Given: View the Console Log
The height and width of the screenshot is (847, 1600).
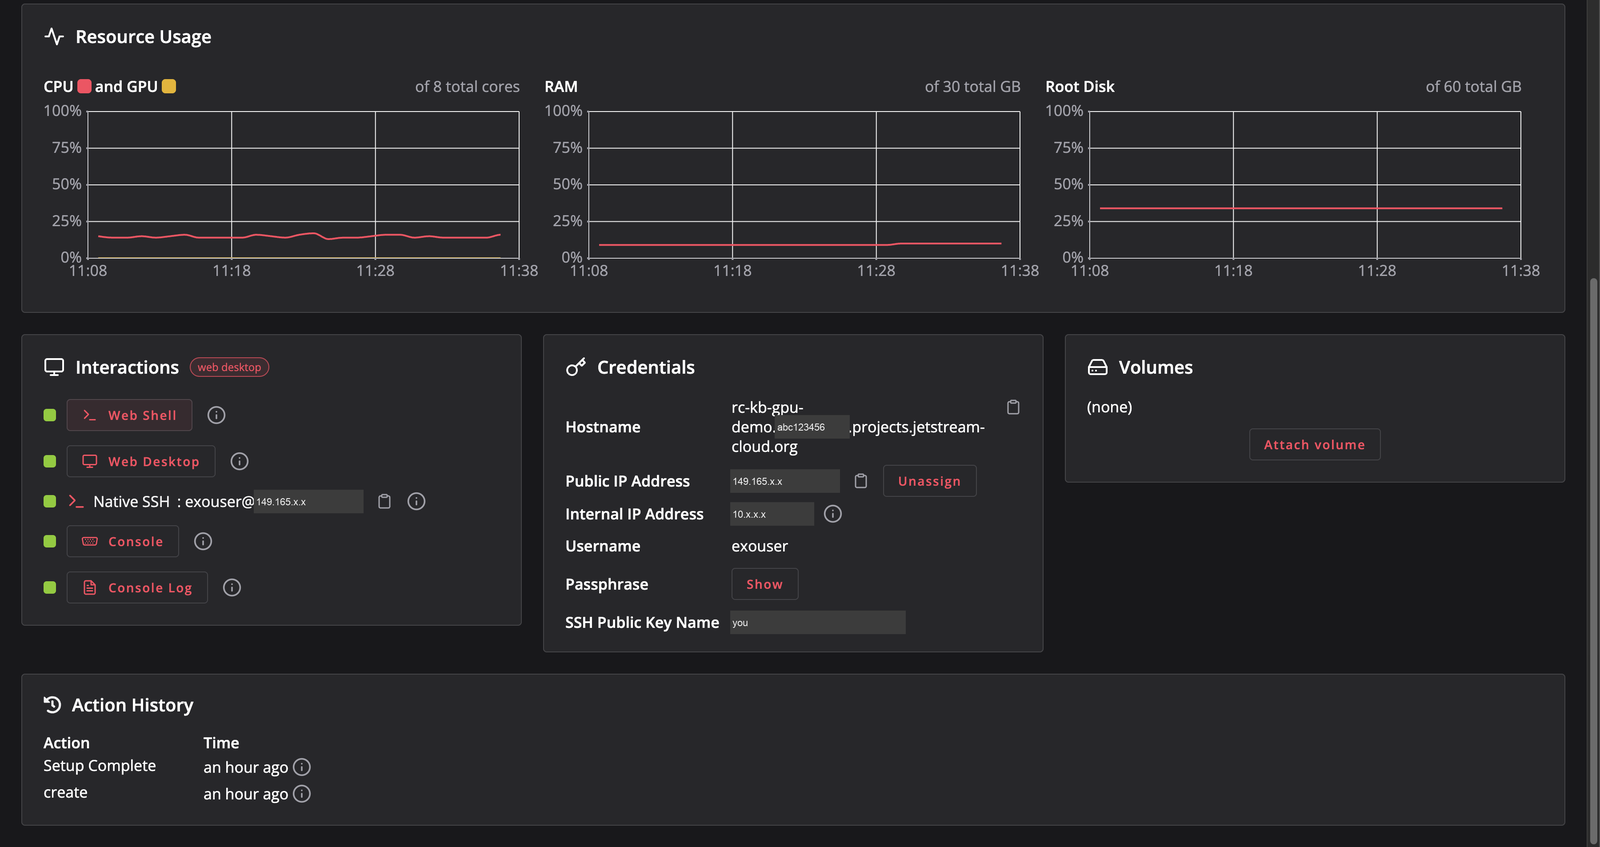Looking at the screenshot, I should click(x=137, y=587).
